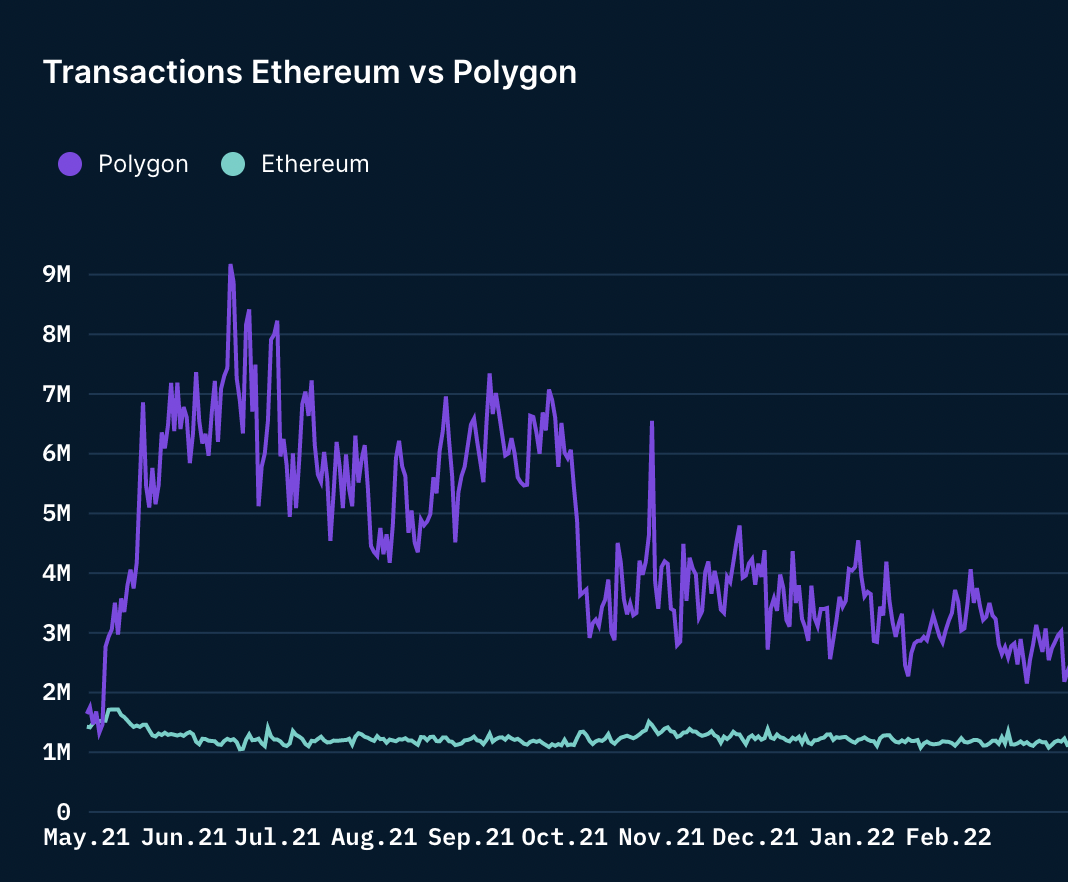Click the purple Polygon legend dot
Image resolution: width=1068 pixels, height=882 pixels.
pyautogui.click(x=70, y=164)
